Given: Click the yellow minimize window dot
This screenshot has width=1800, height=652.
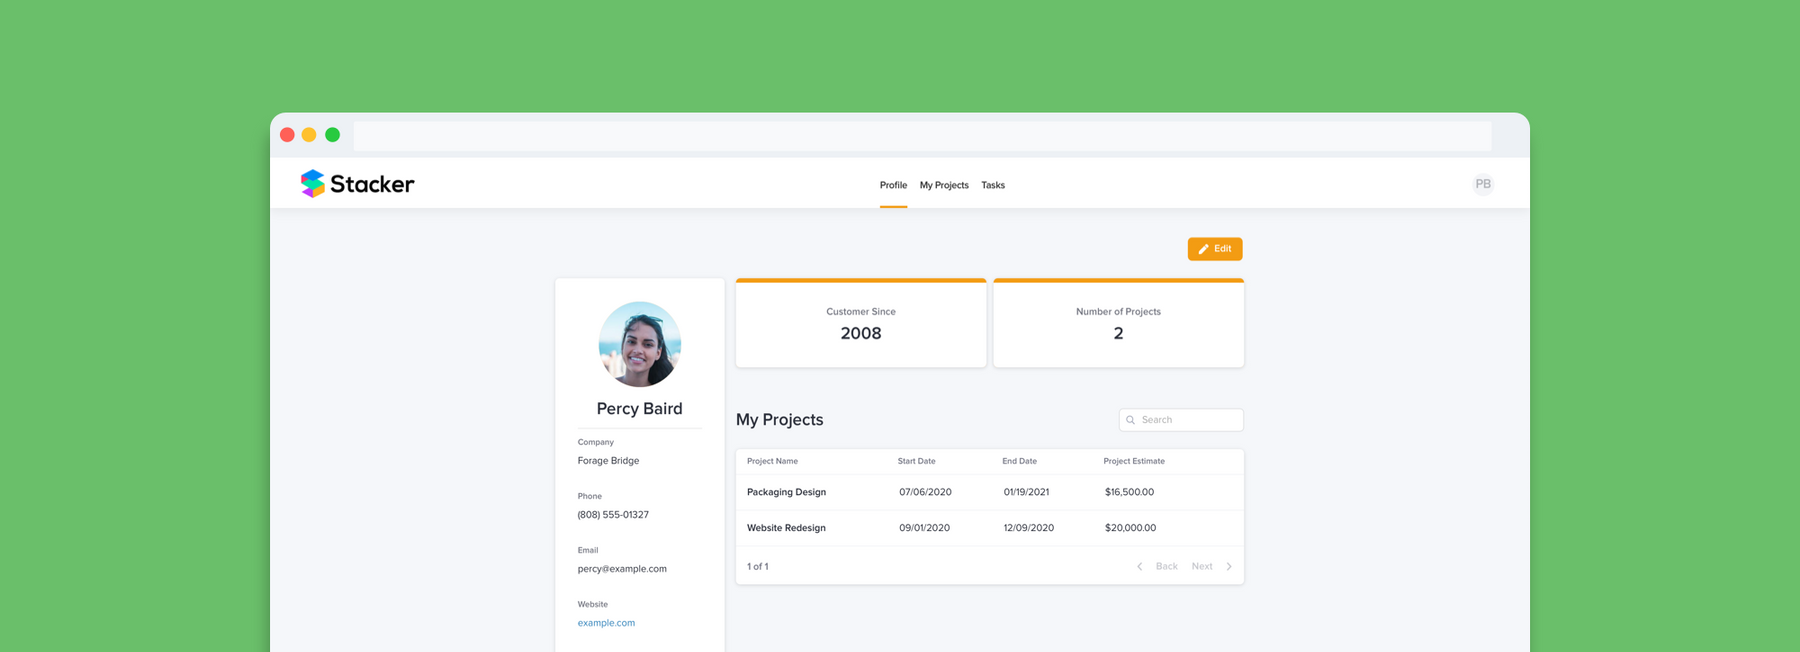Looking at the screenshot, I should (x=309, y=135).
